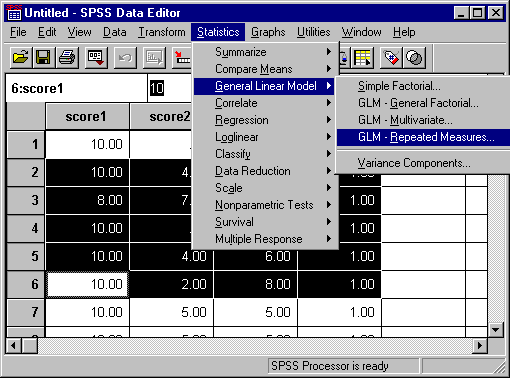The image size is (510, 378).
Task: Click the horizontal scrollbar left arrow
Action: tap(13, 345)
